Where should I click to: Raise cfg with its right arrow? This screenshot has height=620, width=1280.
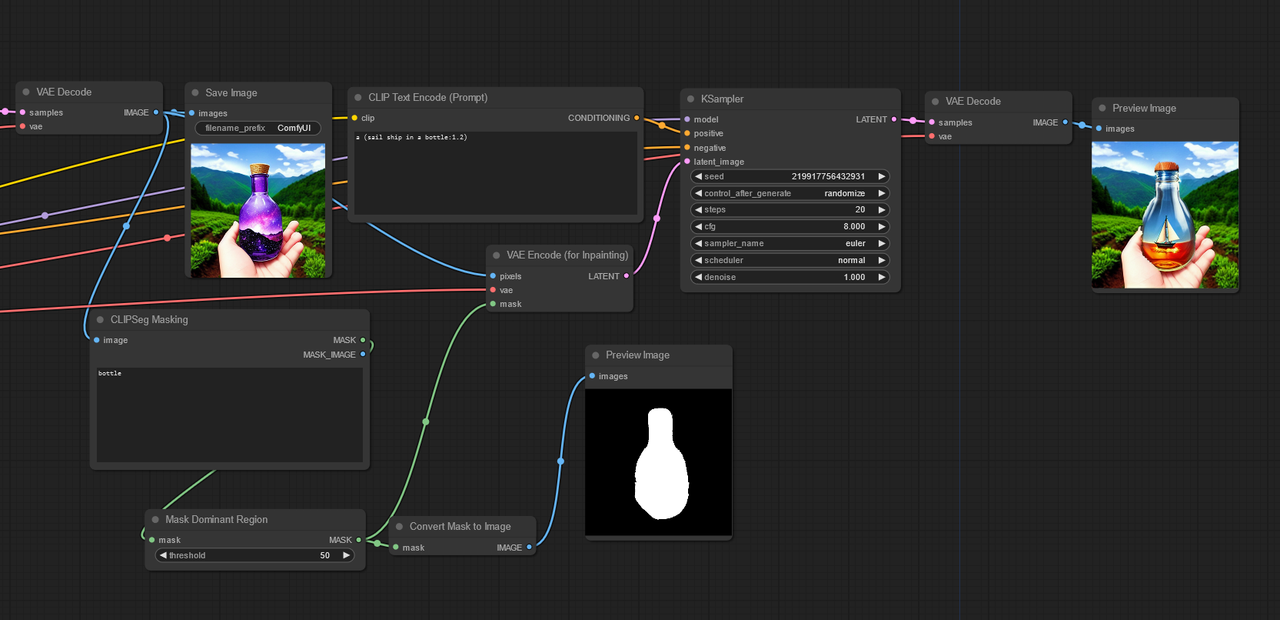pos(882,227)
